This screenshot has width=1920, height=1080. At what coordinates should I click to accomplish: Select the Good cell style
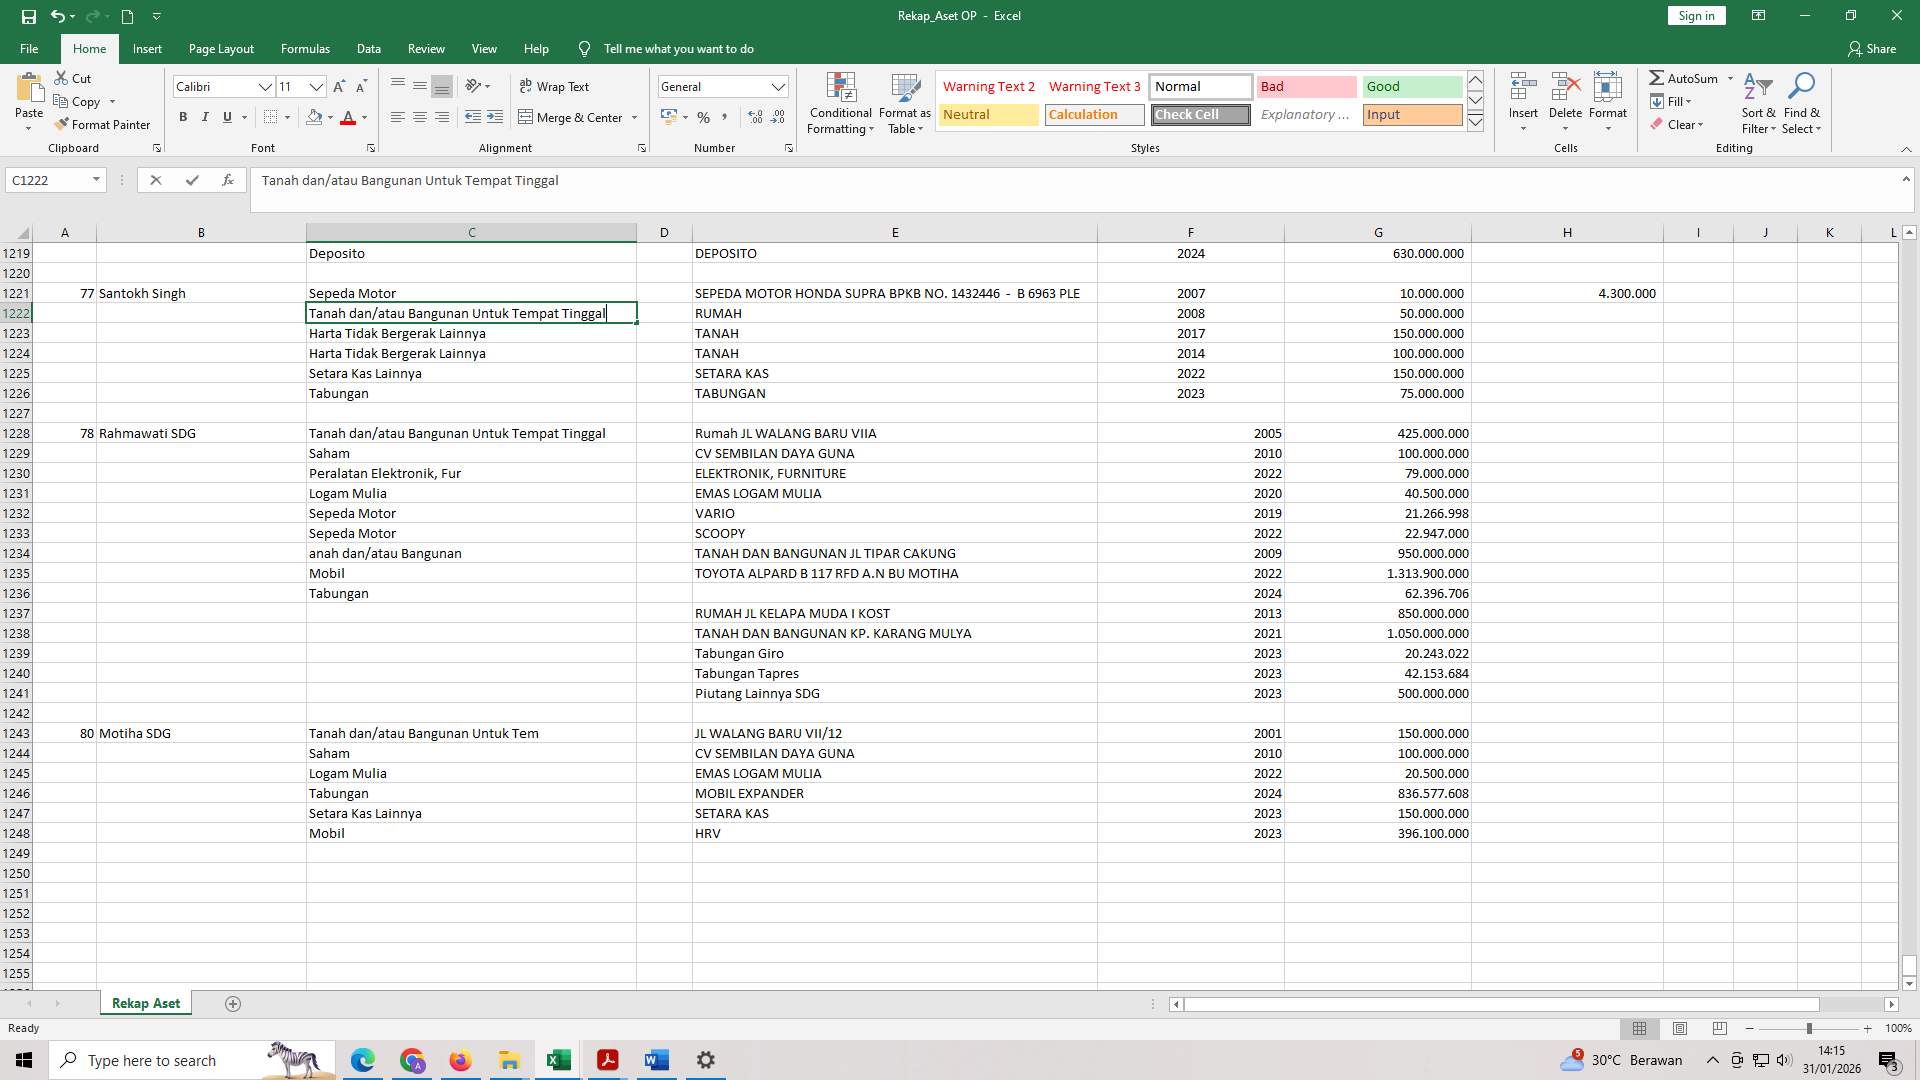coord(1411,86)
